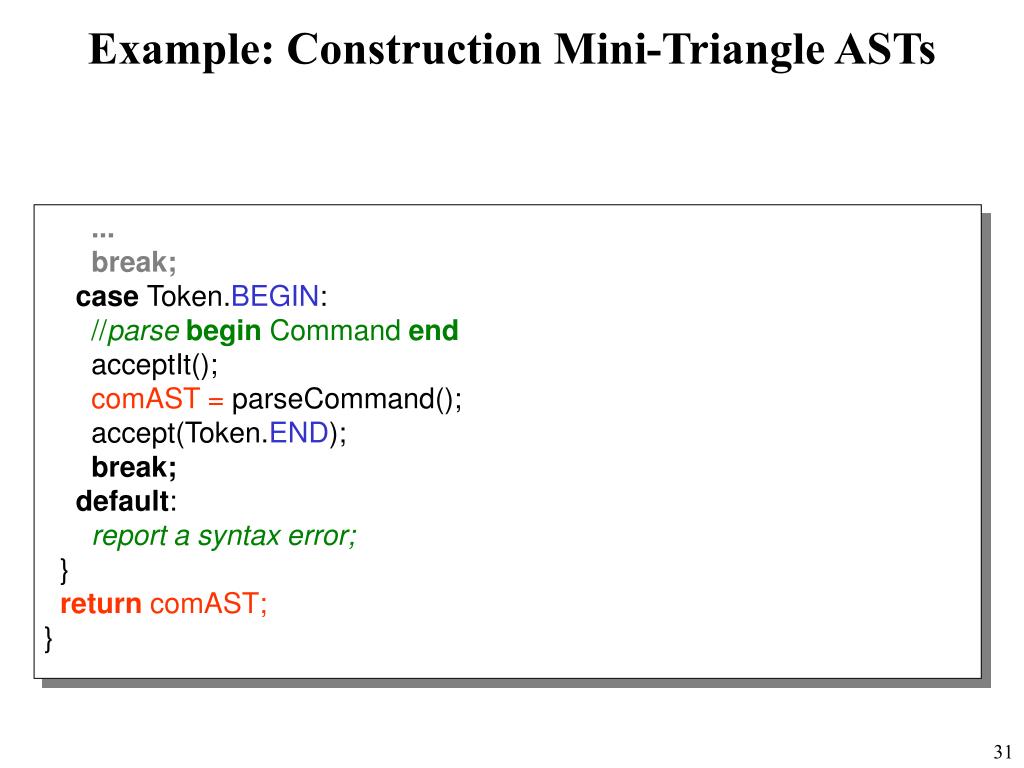Screen dimensions: 1024x768
Task: Select the case keyword
Action: 107,297
